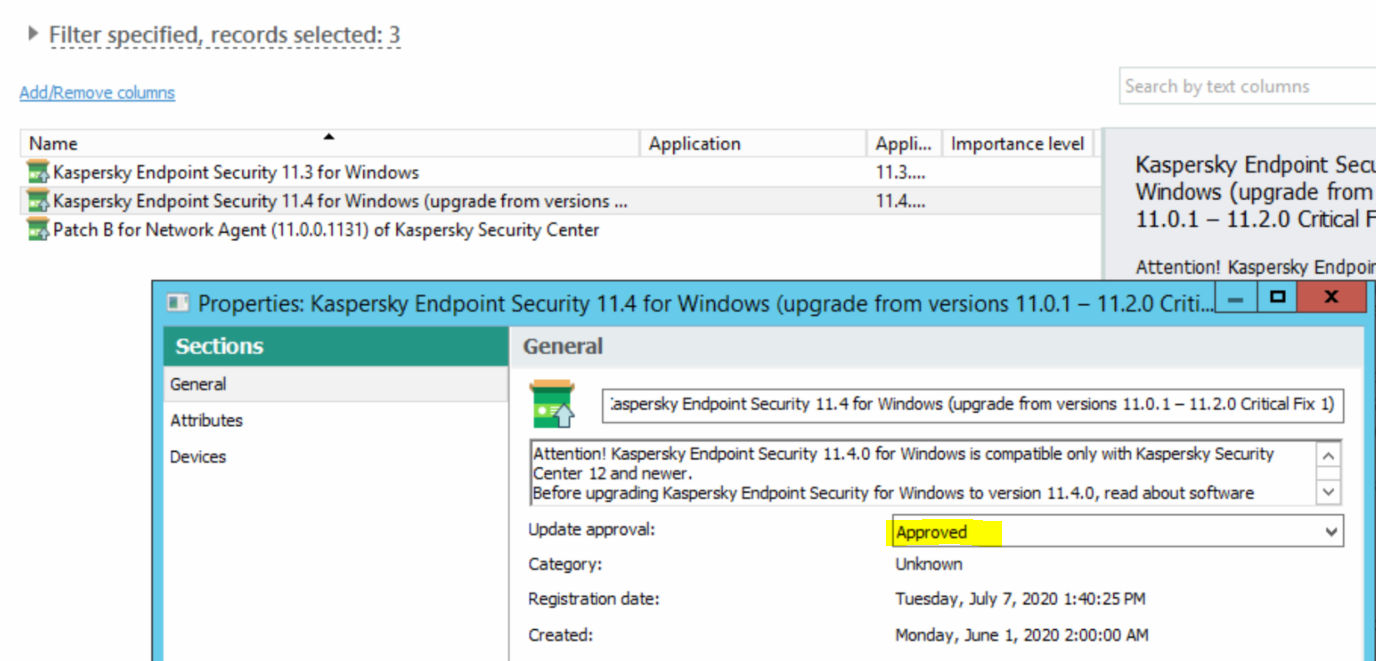Screen dimensions: 1376x661
Task: Minimize the Properties dialog window
Action: pos(1236,297)
